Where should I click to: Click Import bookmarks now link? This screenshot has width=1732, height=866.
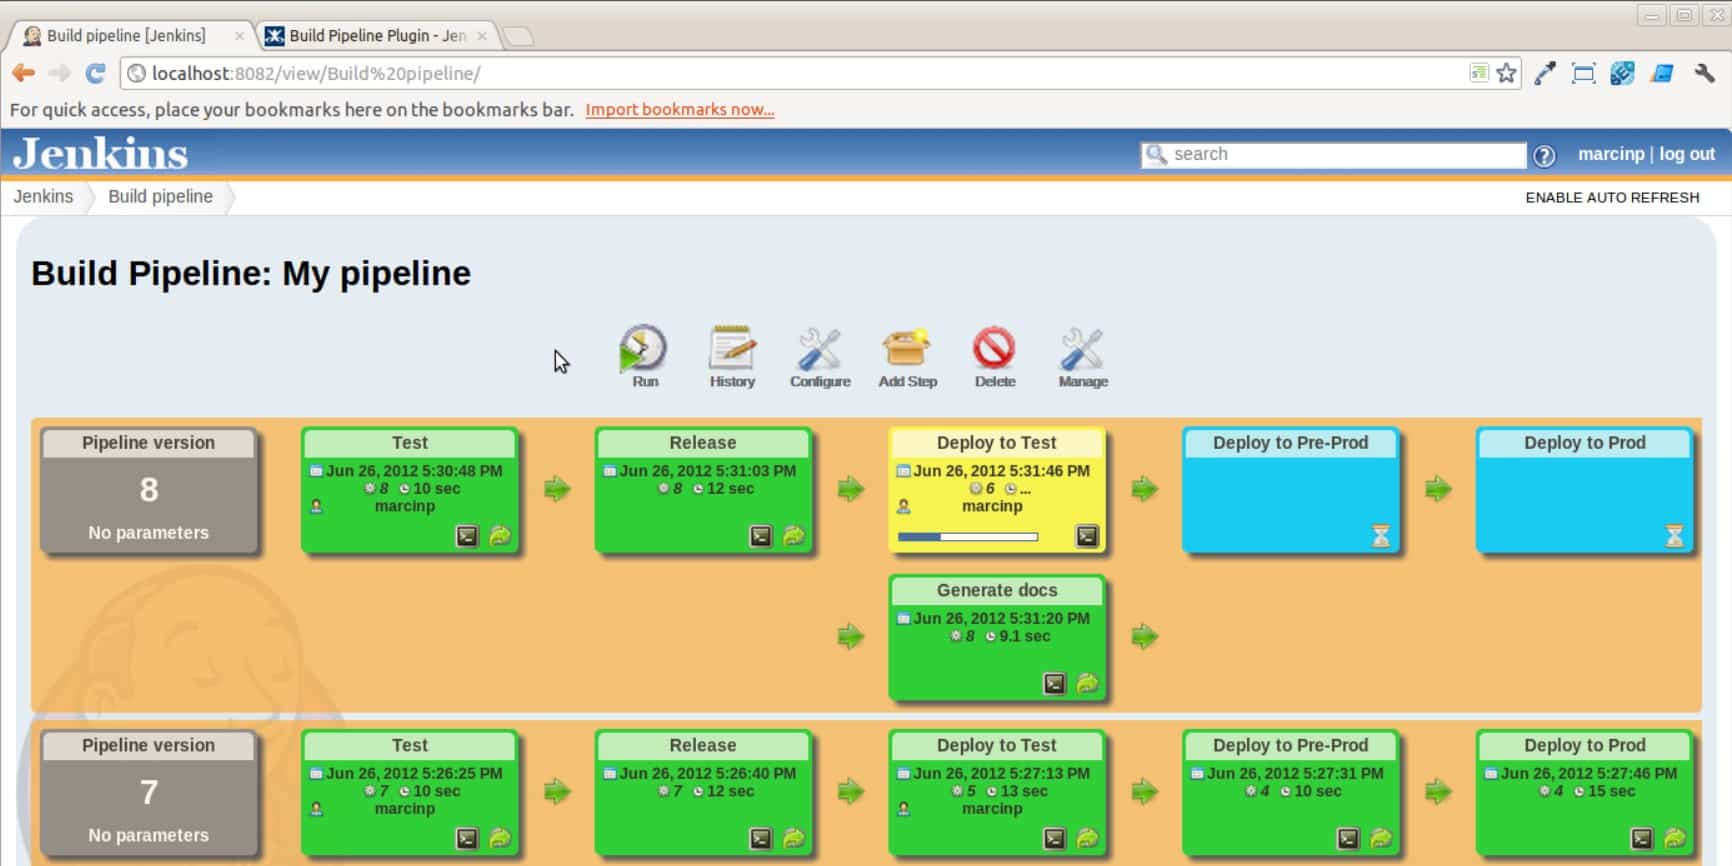(x=680, y=109)
